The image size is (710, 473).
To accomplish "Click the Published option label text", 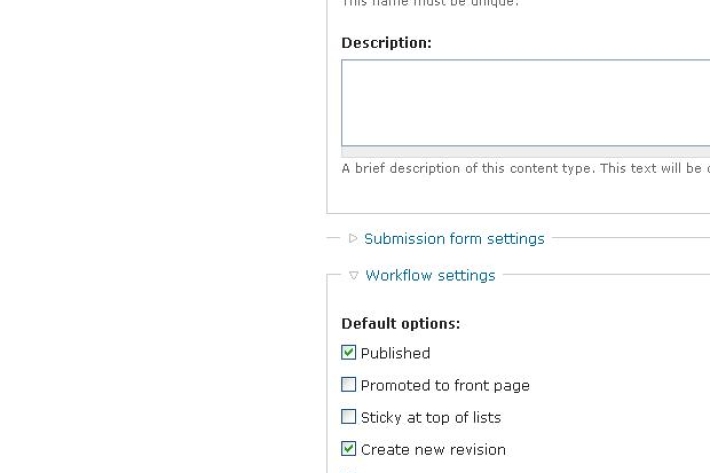I will pos(395,353).
